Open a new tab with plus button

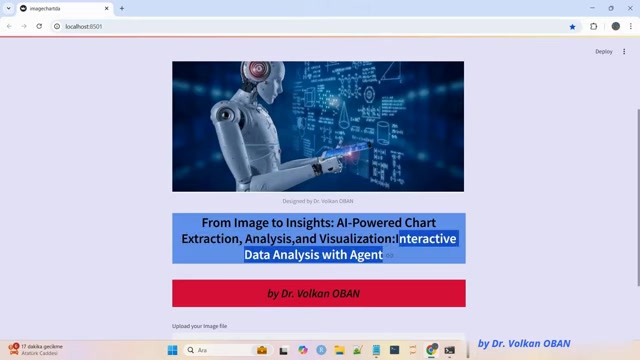coord(122,8)
